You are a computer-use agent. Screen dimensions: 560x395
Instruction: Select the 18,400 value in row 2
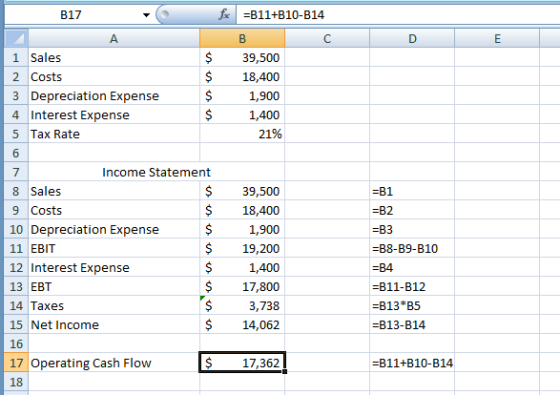(242, 77)
